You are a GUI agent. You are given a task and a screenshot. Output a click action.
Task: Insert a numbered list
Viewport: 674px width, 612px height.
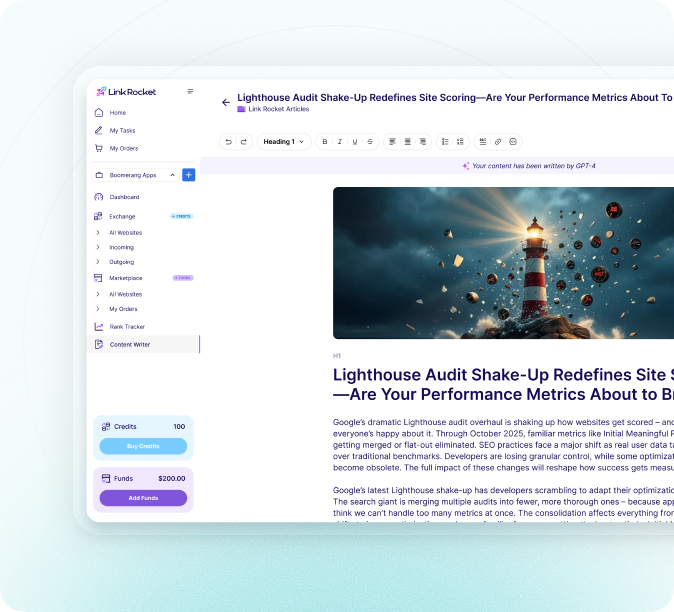pyautogui.click(x=445, y=142)
